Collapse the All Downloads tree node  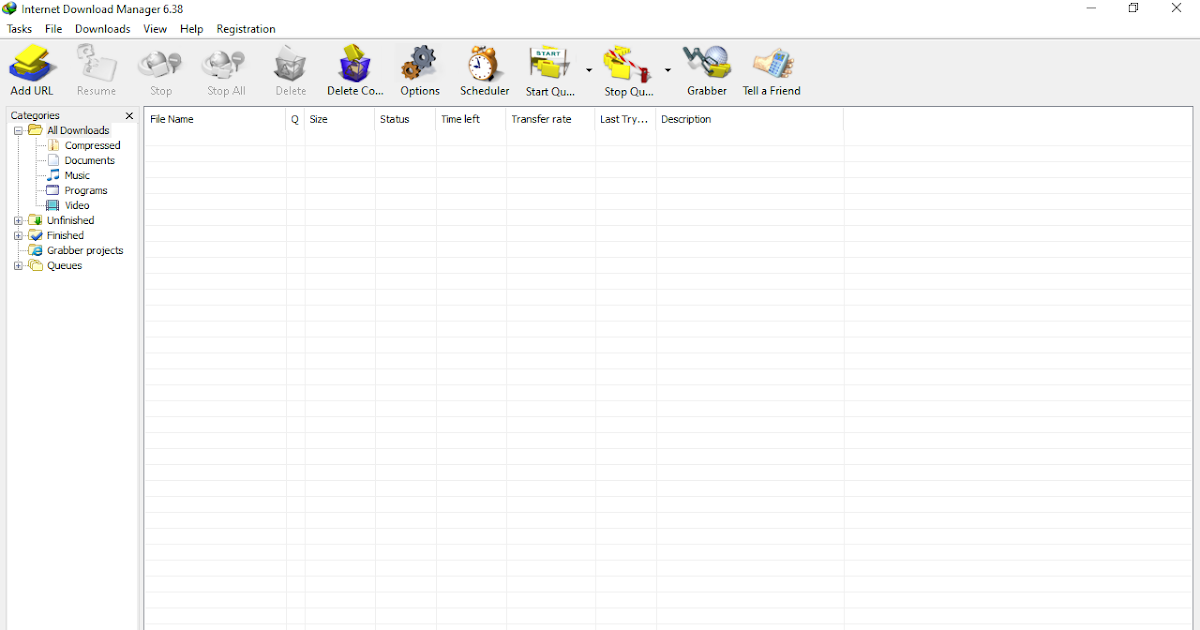18,130
